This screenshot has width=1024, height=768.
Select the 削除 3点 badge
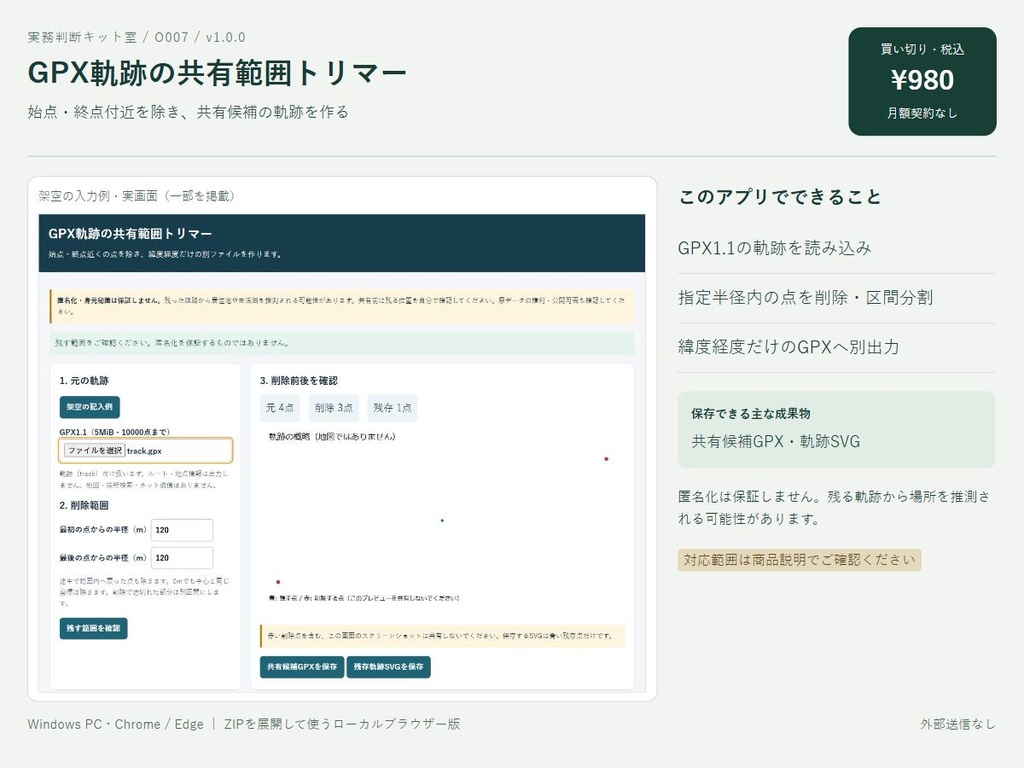click(334, 408)
